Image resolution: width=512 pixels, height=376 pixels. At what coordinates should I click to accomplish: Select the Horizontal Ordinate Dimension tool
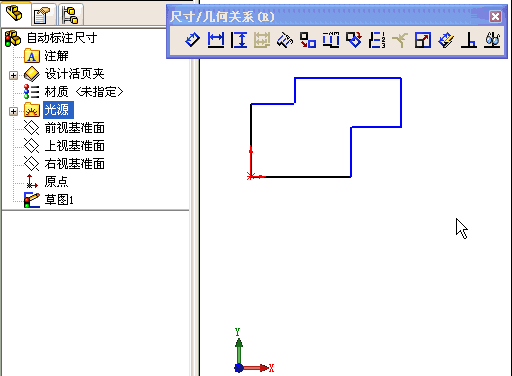click(331, 40)
